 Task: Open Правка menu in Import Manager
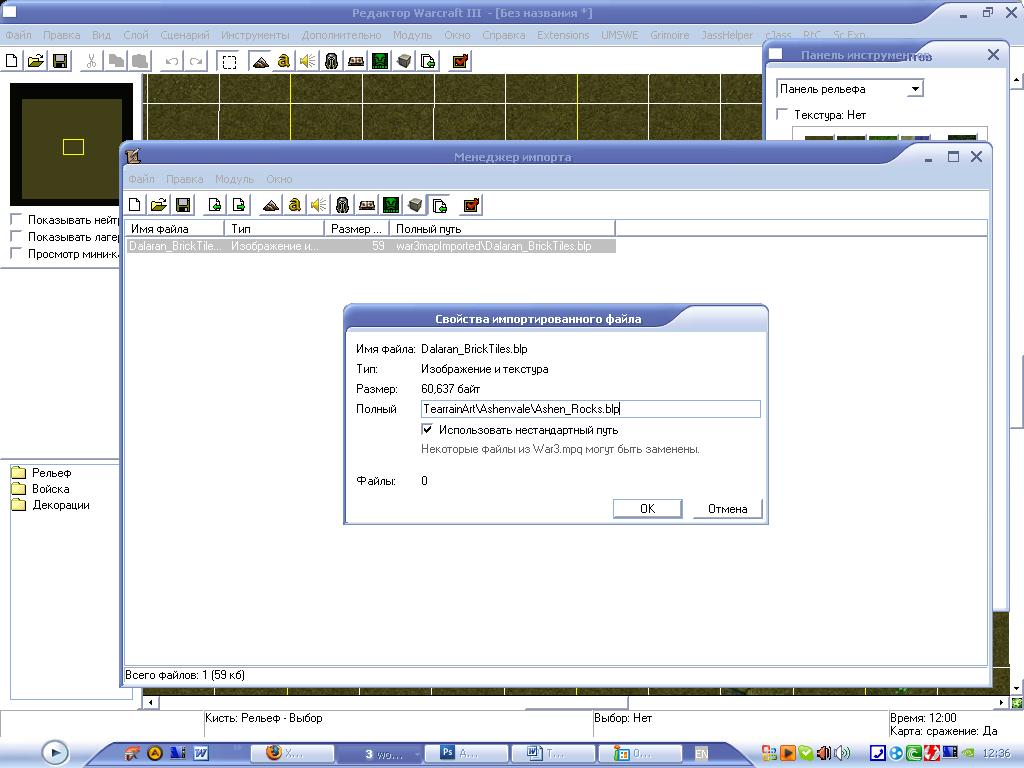[x=184, y=179]
